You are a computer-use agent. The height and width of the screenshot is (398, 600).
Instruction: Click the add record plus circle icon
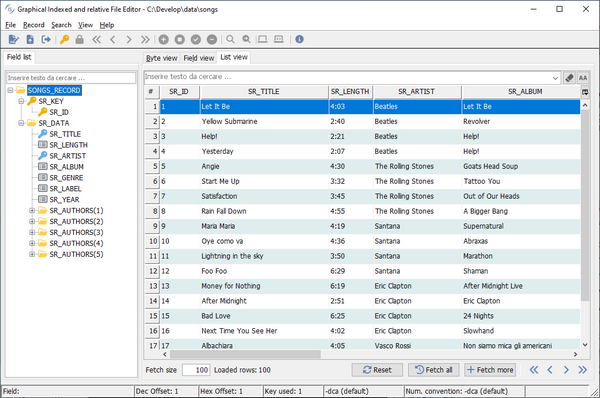point(163,39)
